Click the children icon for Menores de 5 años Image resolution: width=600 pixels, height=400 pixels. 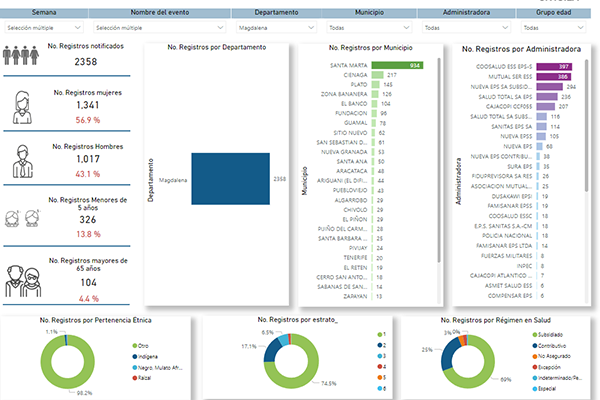point(22,219)
